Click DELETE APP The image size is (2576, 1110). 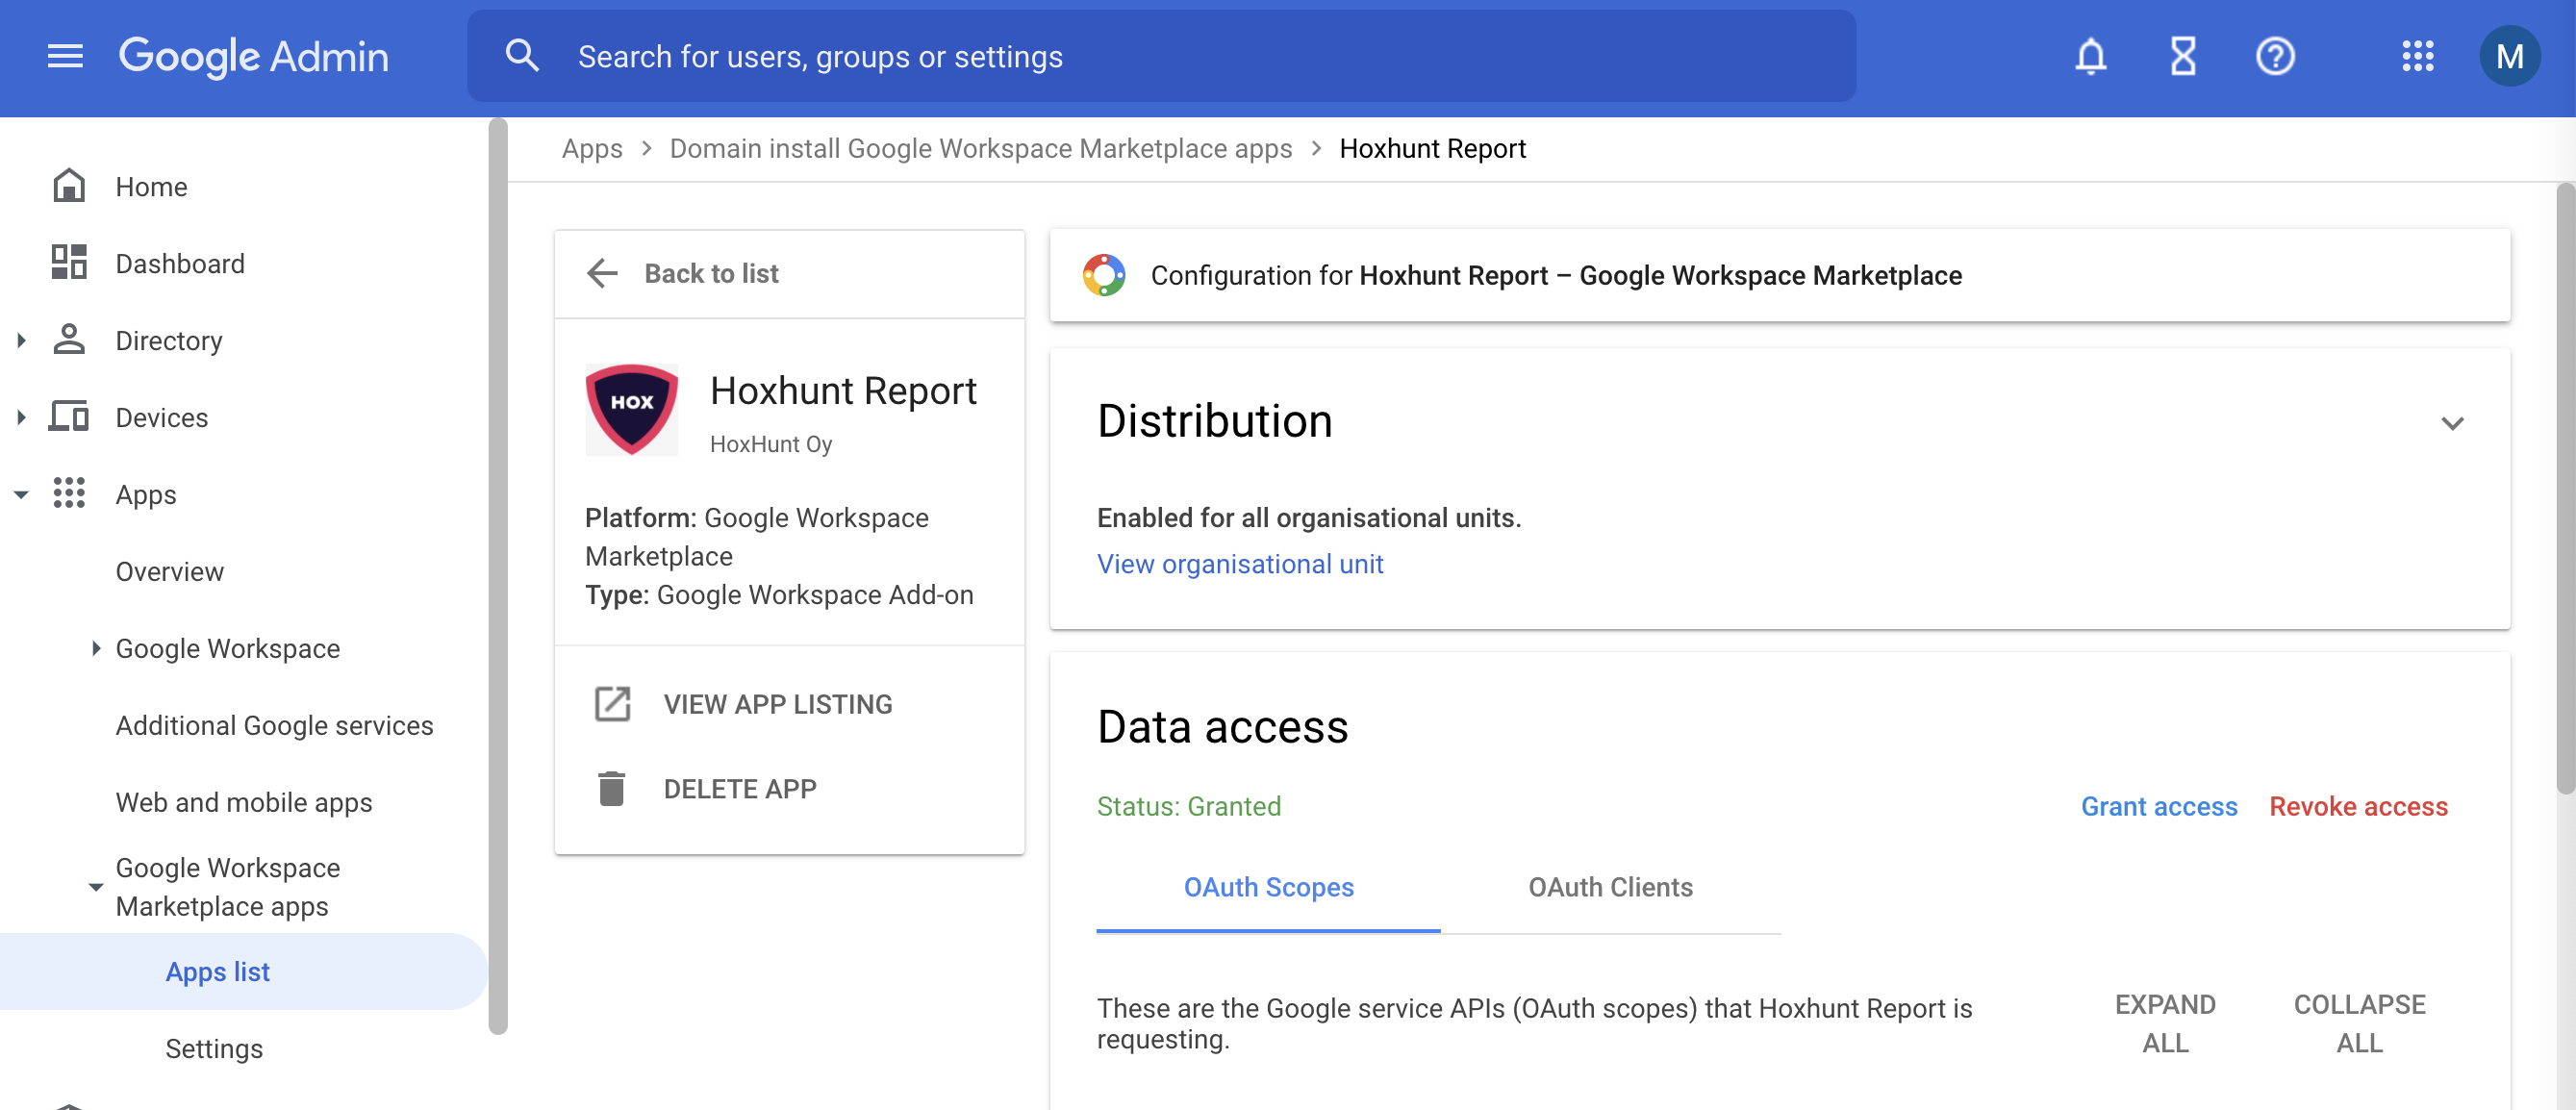[x=740, y=789]
